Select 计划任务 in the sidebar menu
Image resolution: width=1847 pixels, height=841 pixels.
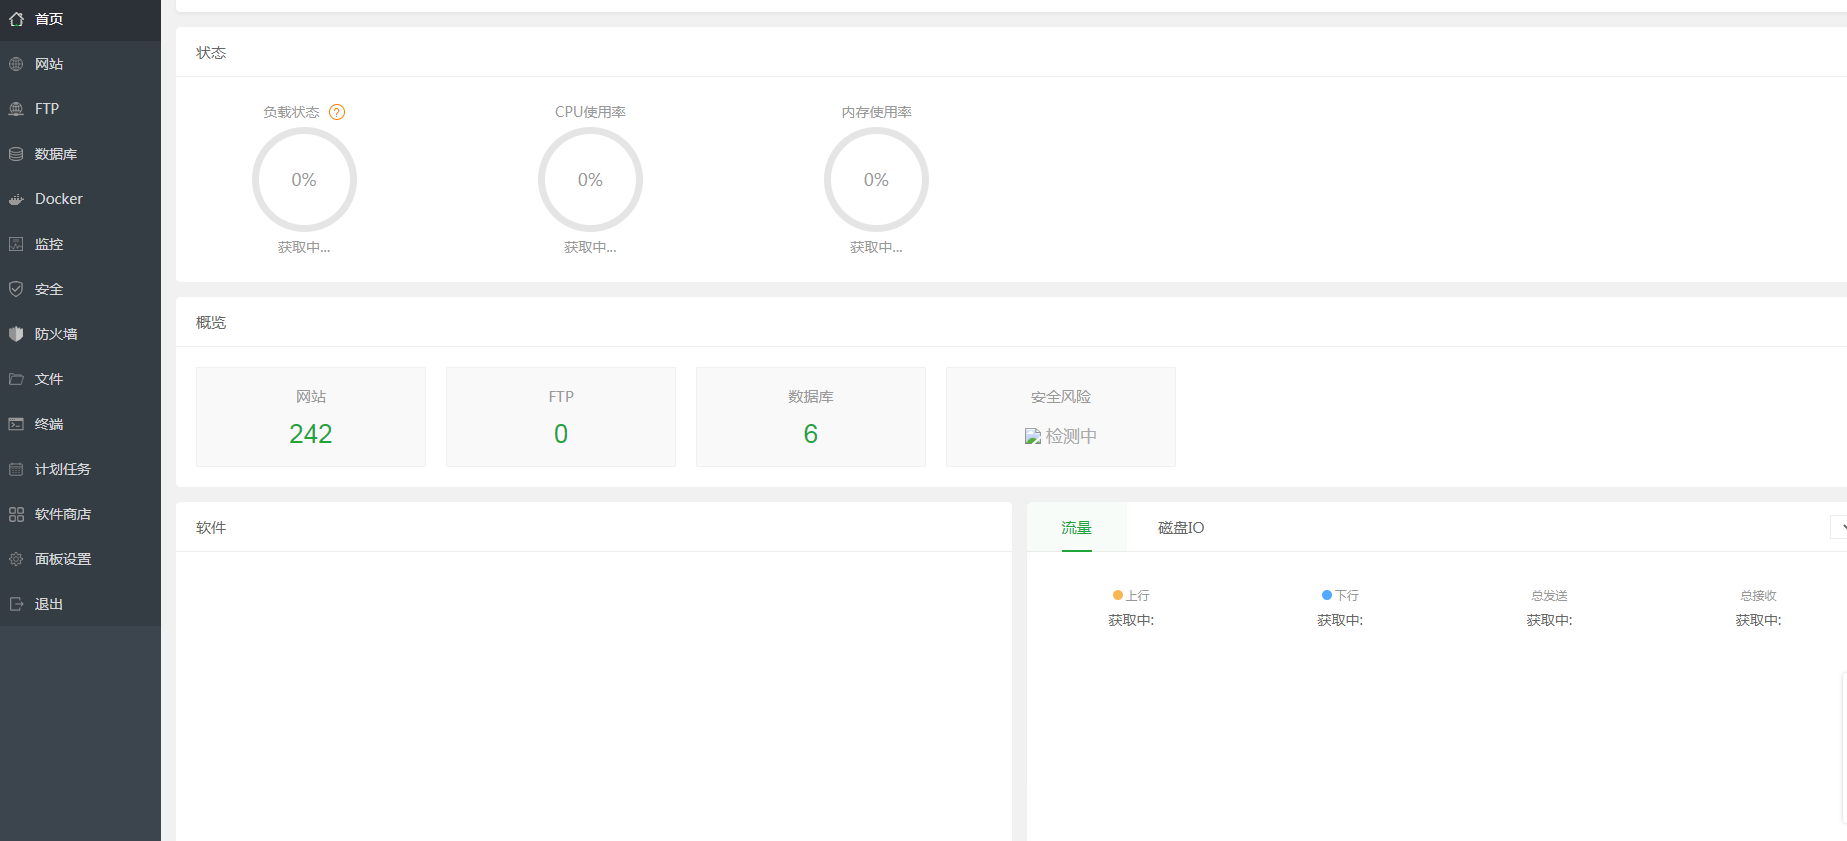coord(62,469)
